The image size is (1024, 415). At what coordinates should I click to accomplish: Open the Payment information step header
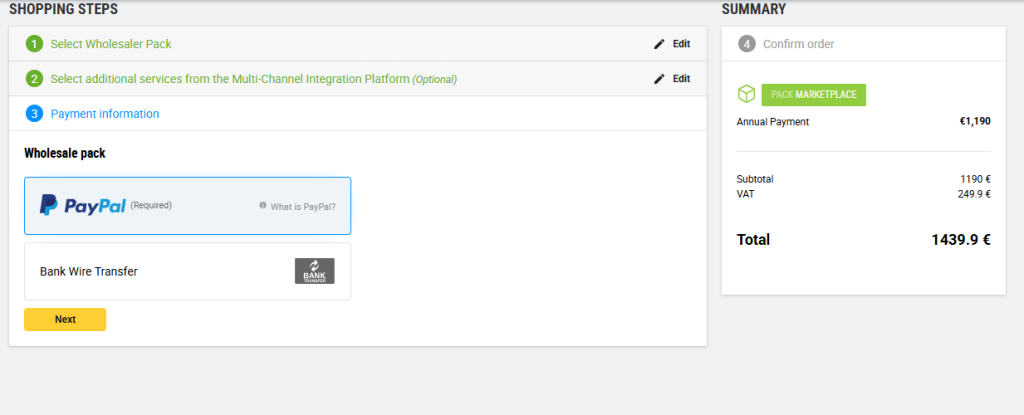pyautogui.click(x=105, y=114)
